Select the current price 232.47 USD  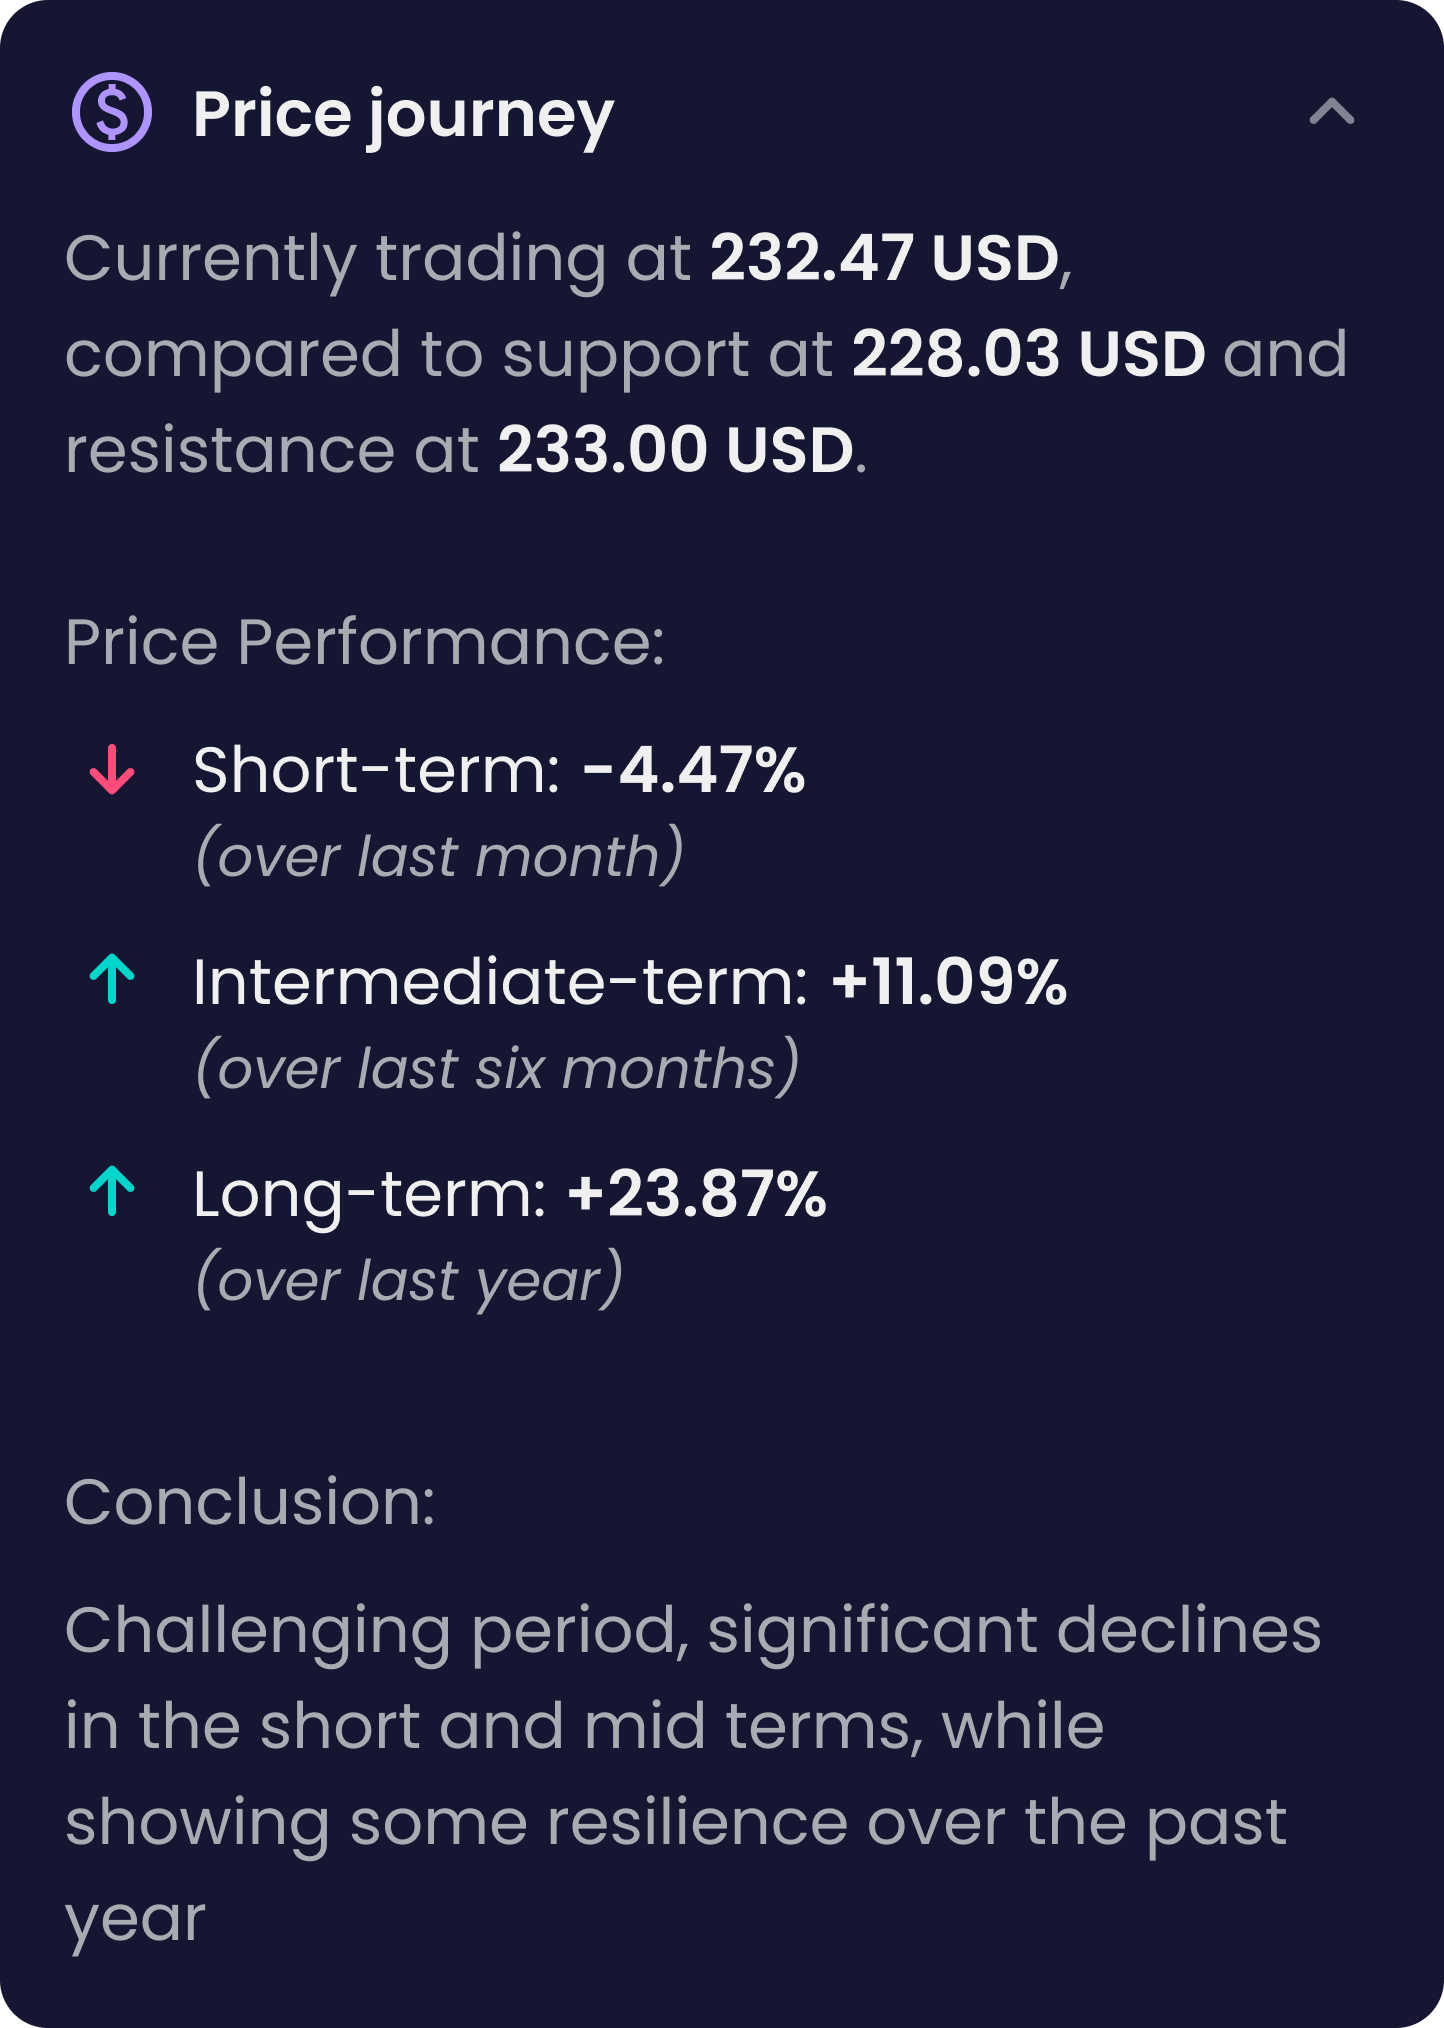pos(885,259)
